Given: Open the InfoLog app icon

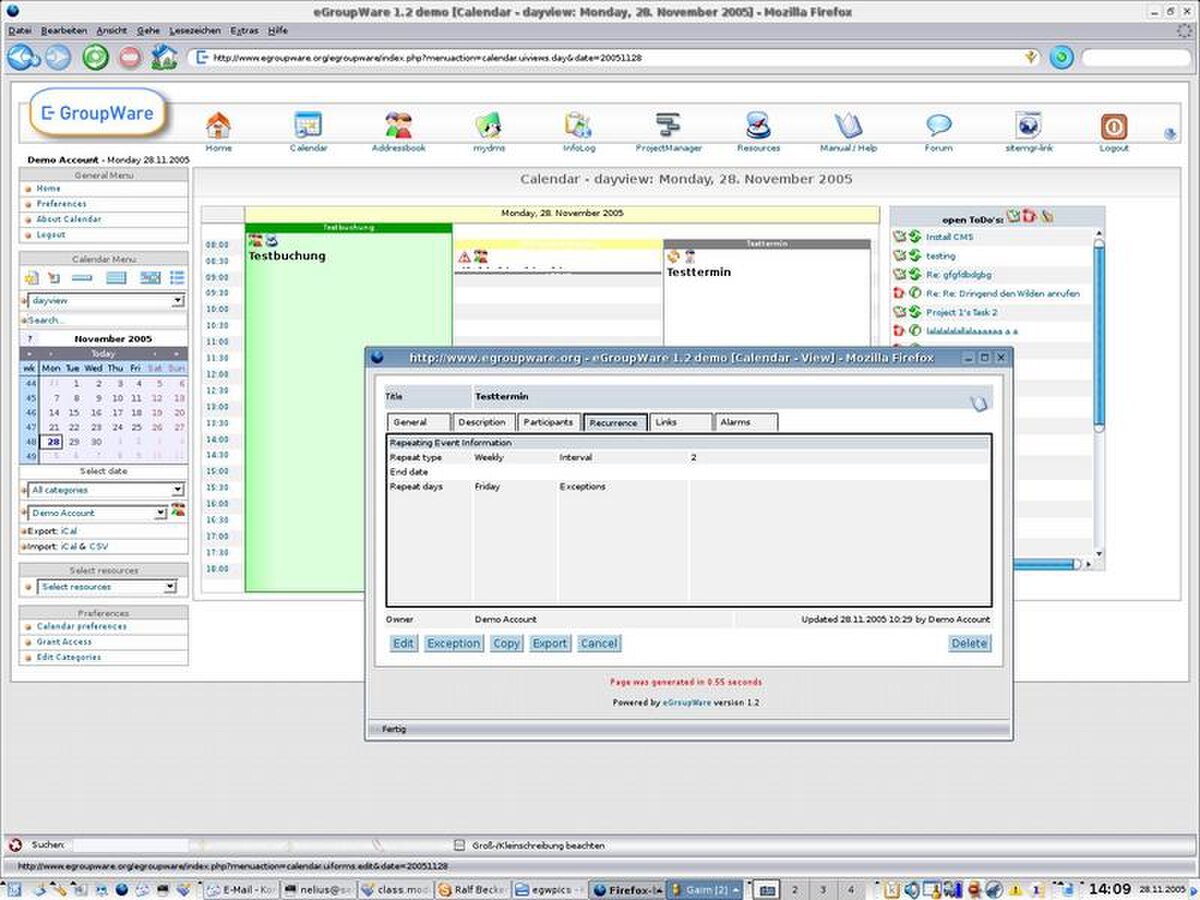Looking at the screenshot, I should tap(578, 126).
